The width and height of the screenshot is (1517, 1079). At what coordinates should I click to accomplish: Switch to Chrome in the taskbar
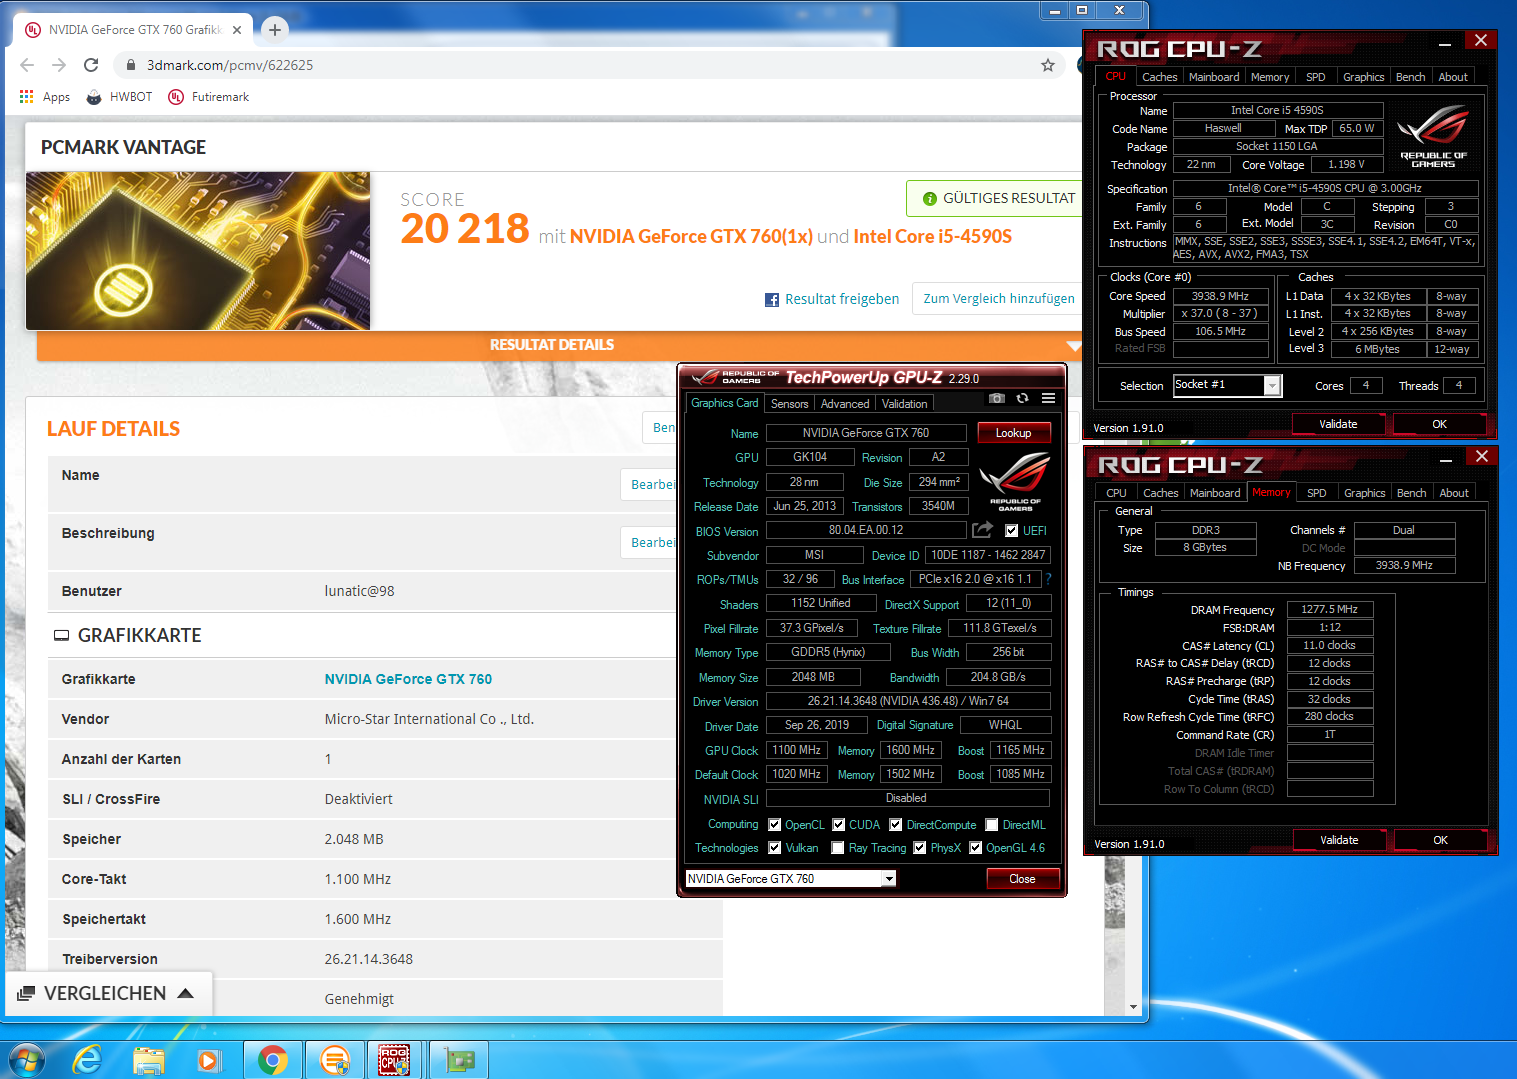[272, 1059]
